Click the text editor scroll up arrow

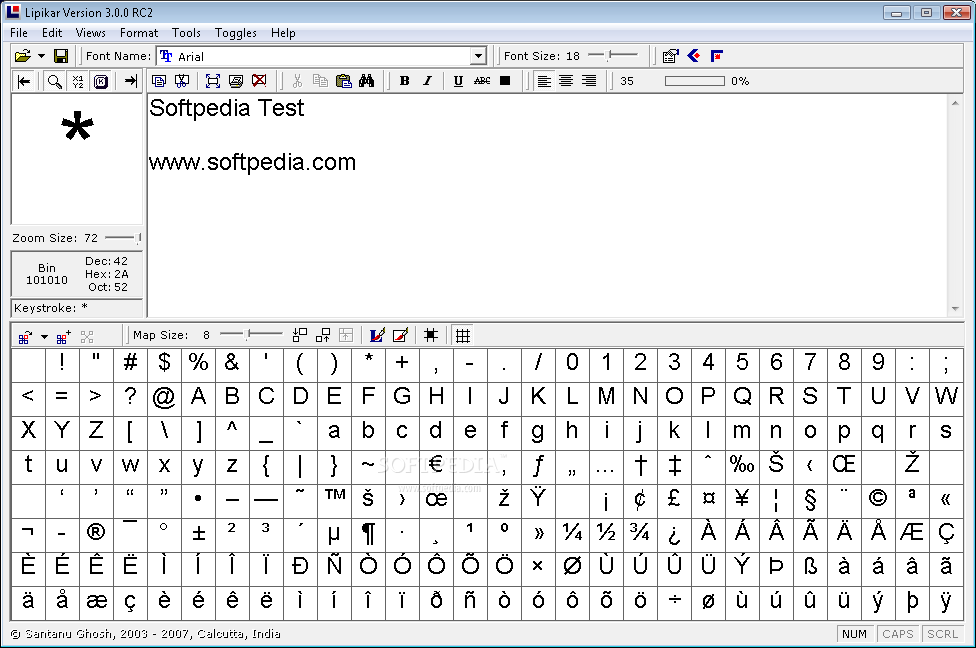point(955,103)
